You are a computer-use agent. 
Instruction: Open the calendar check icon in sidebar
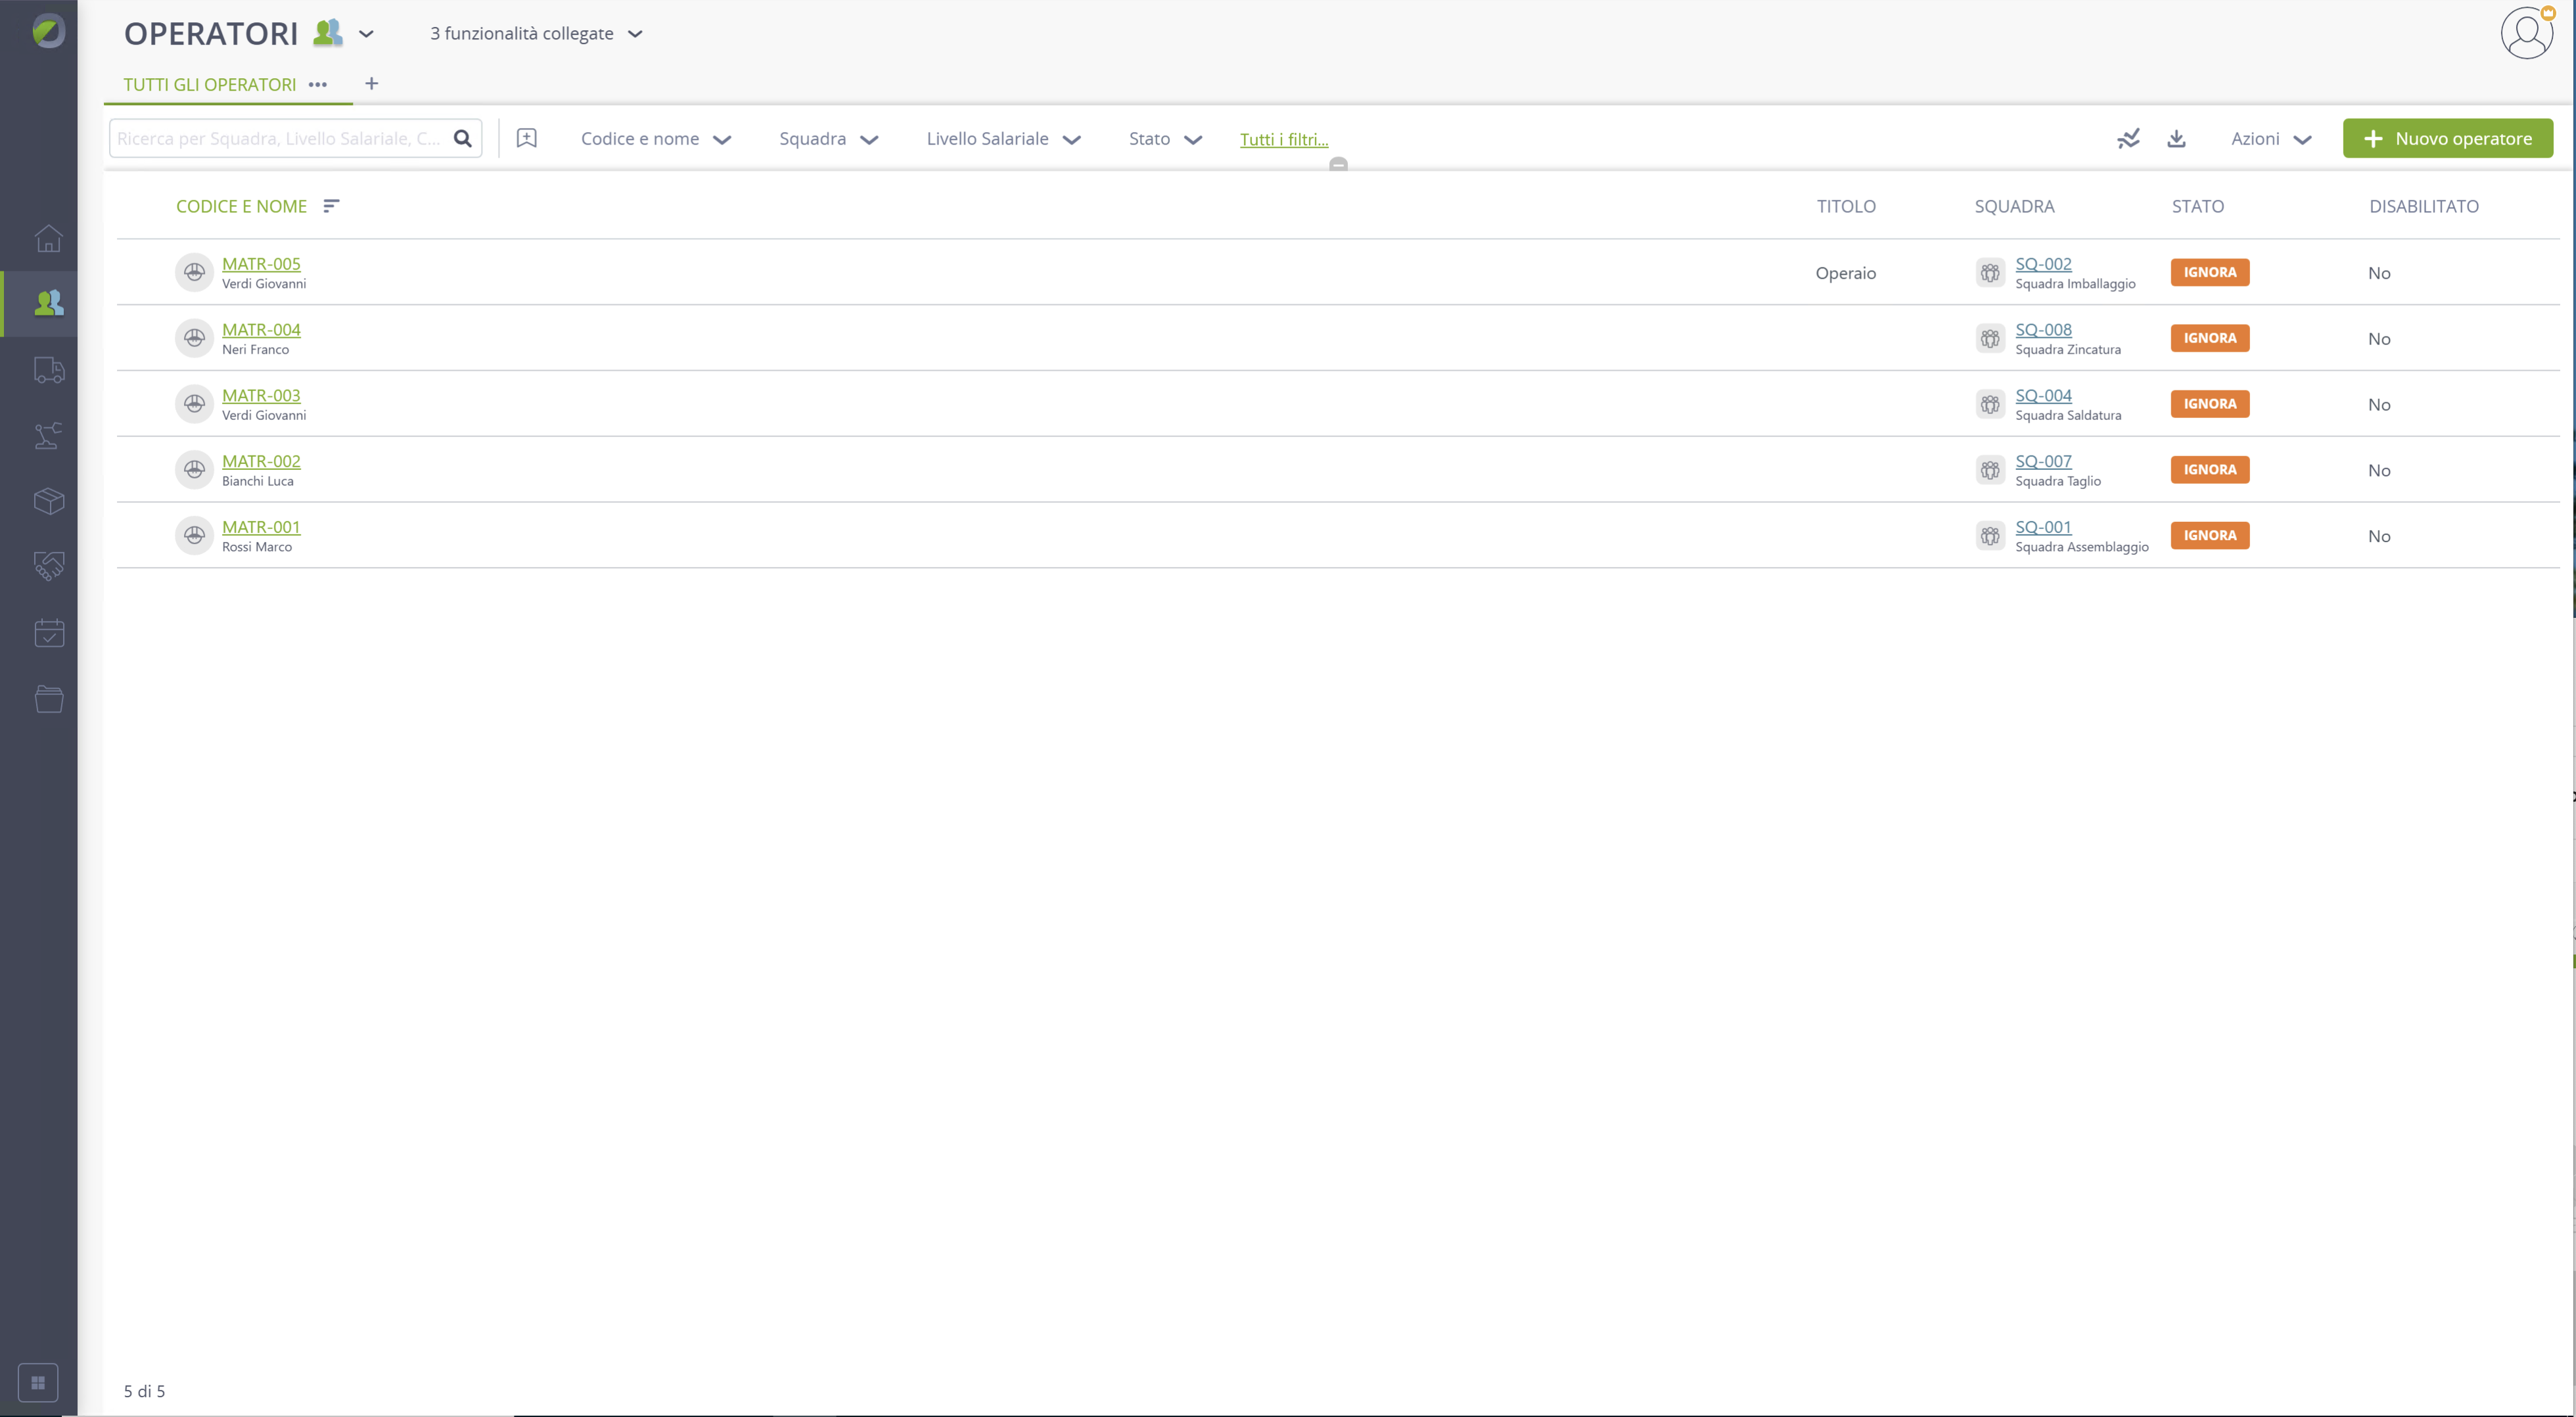coord(48,633)
